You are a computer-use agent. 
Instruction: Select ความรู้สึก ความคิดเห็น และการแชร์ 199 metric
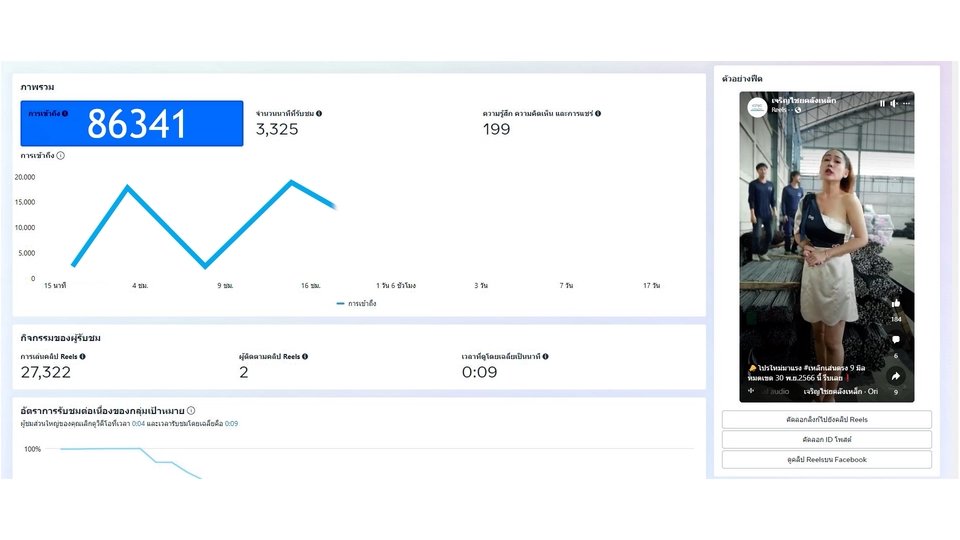click(x=541, y=123)
